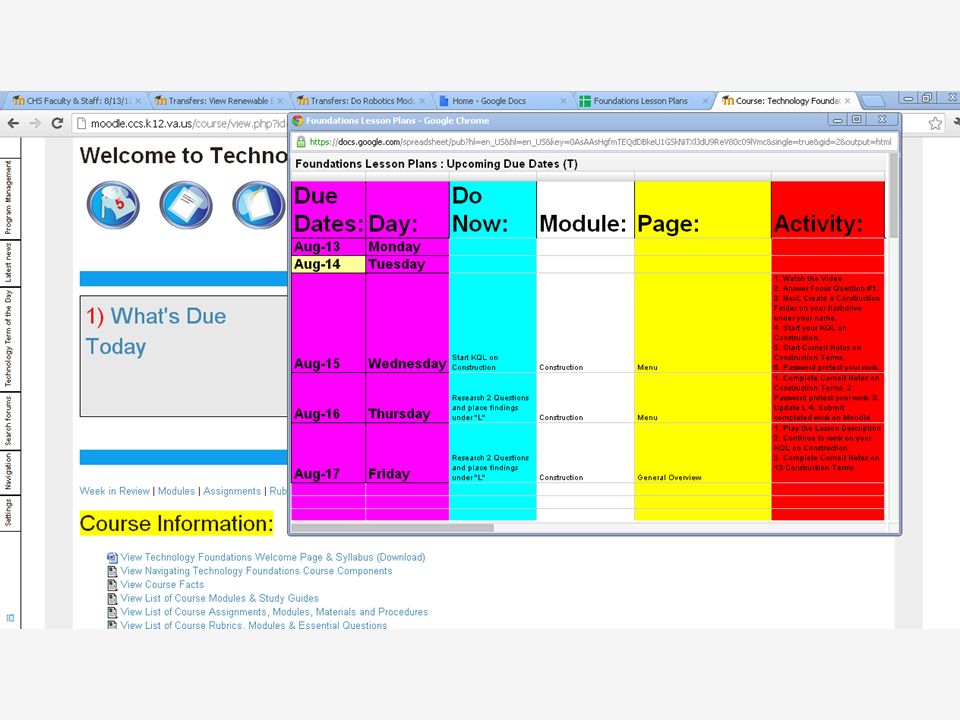Screen dimensions: 960x720
Task: Open the Assignments link
Action: pos(232,491)
